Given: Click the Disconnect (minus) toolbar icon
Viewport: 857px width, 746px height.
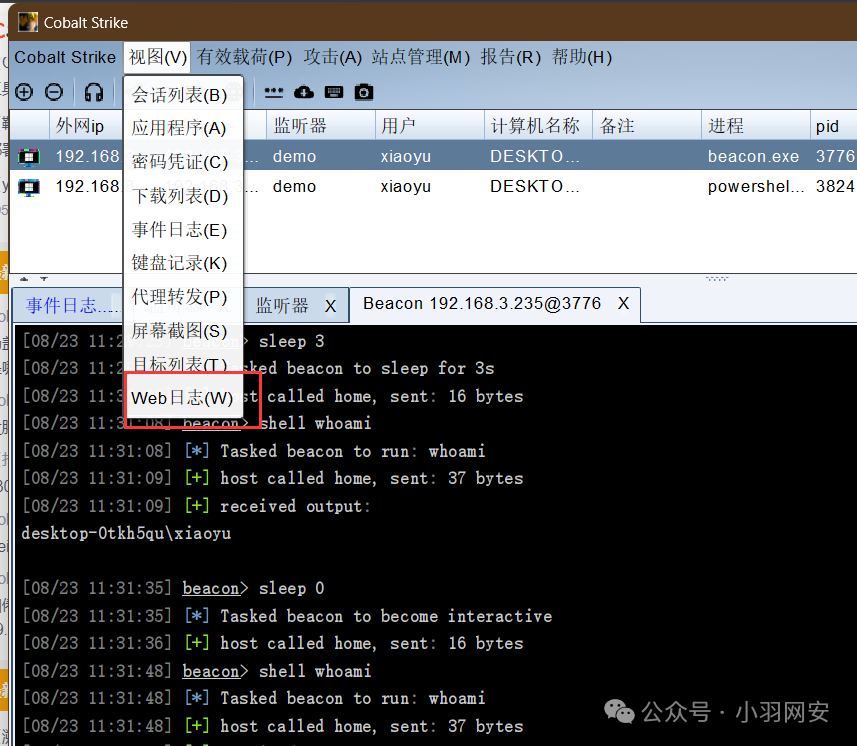Looking at the screenshot, I should click(54, 92).
